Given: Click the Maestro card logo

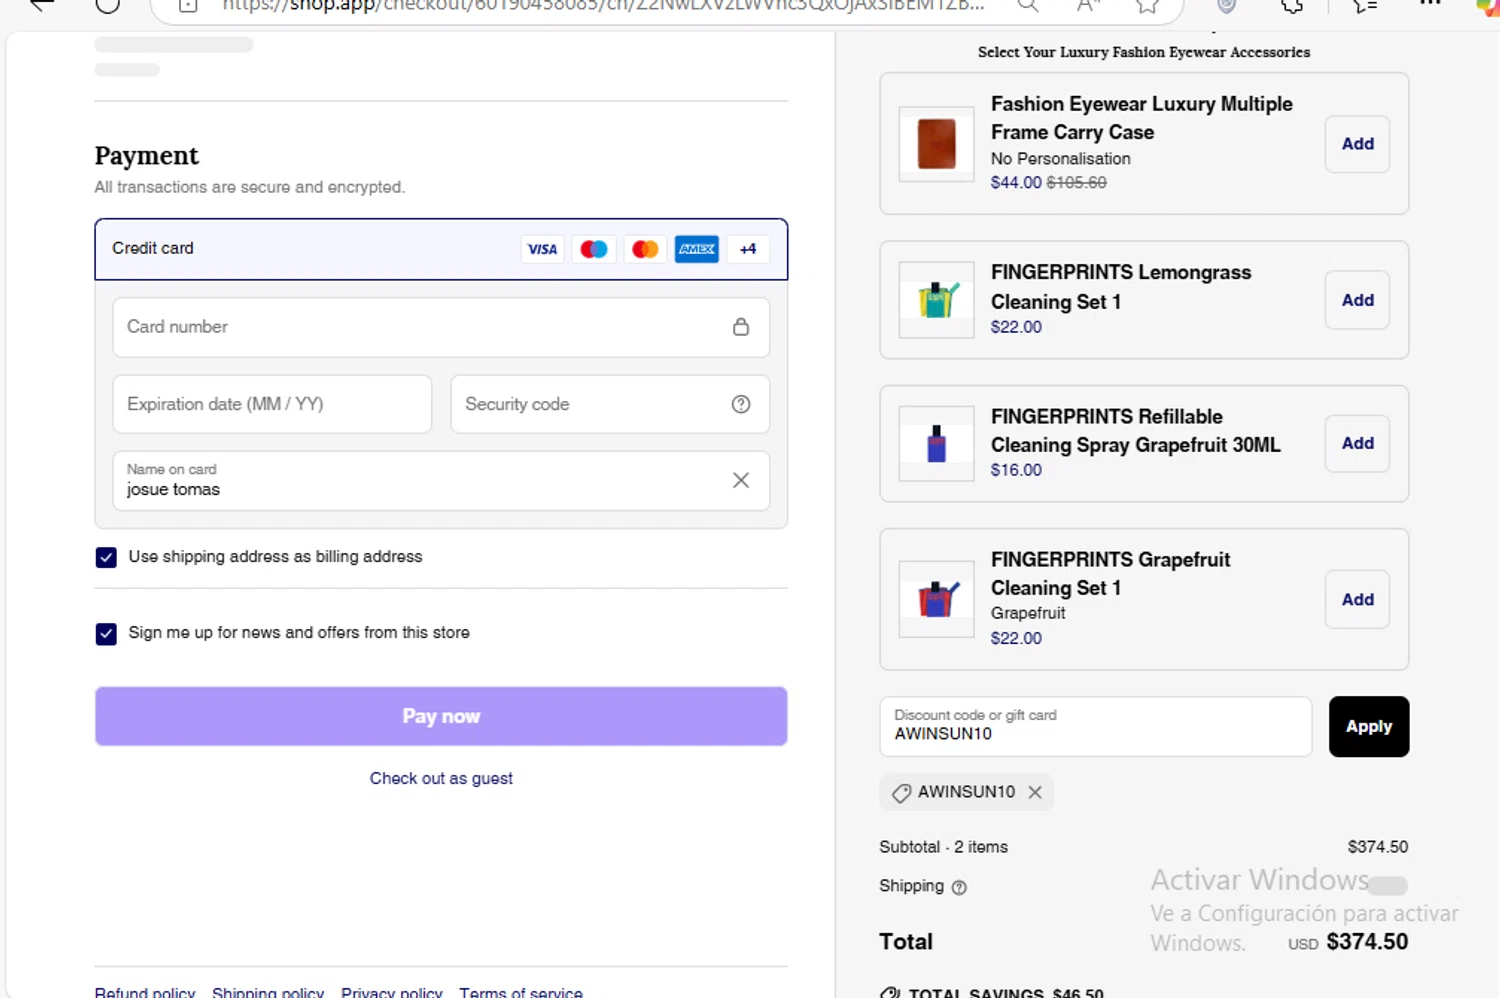Looking at the screenshot, I should click(x=594, y=249).
